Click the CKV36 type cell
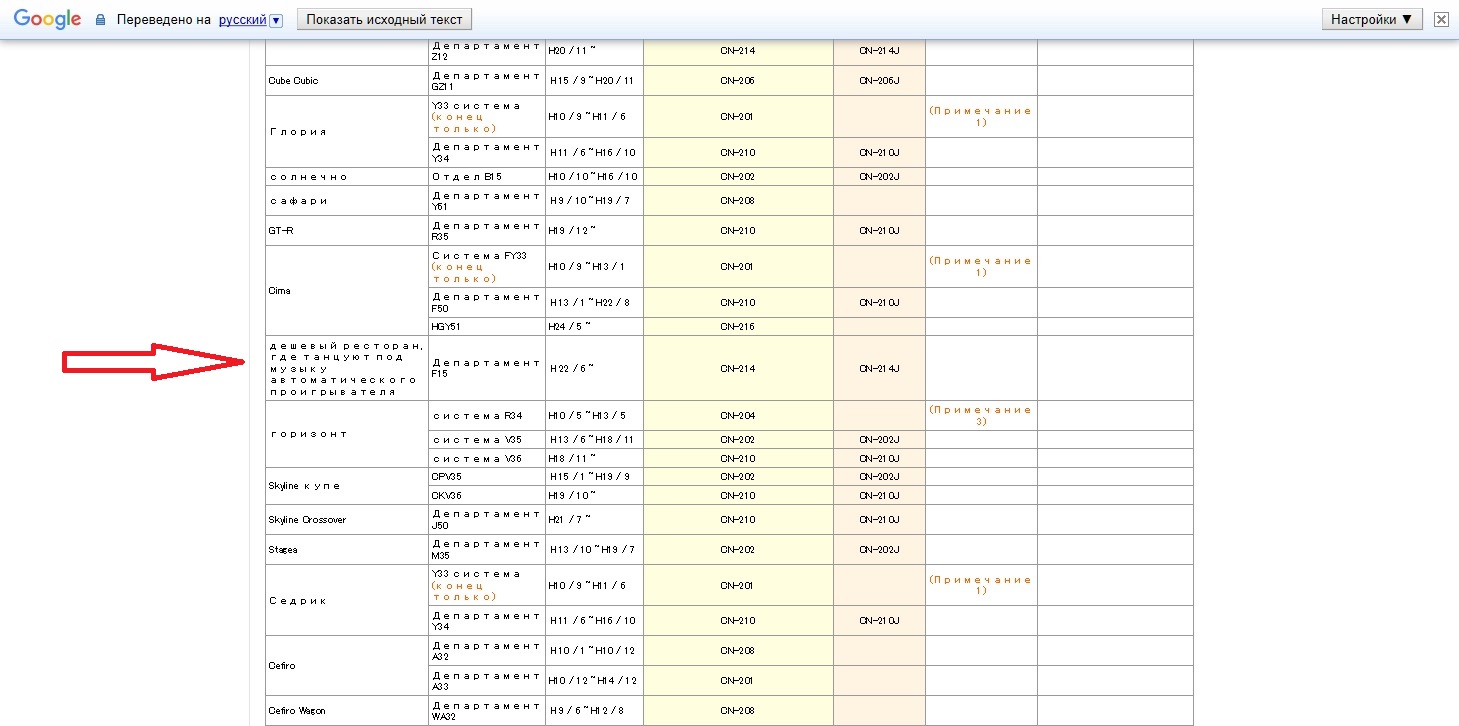 coord(487,495)
